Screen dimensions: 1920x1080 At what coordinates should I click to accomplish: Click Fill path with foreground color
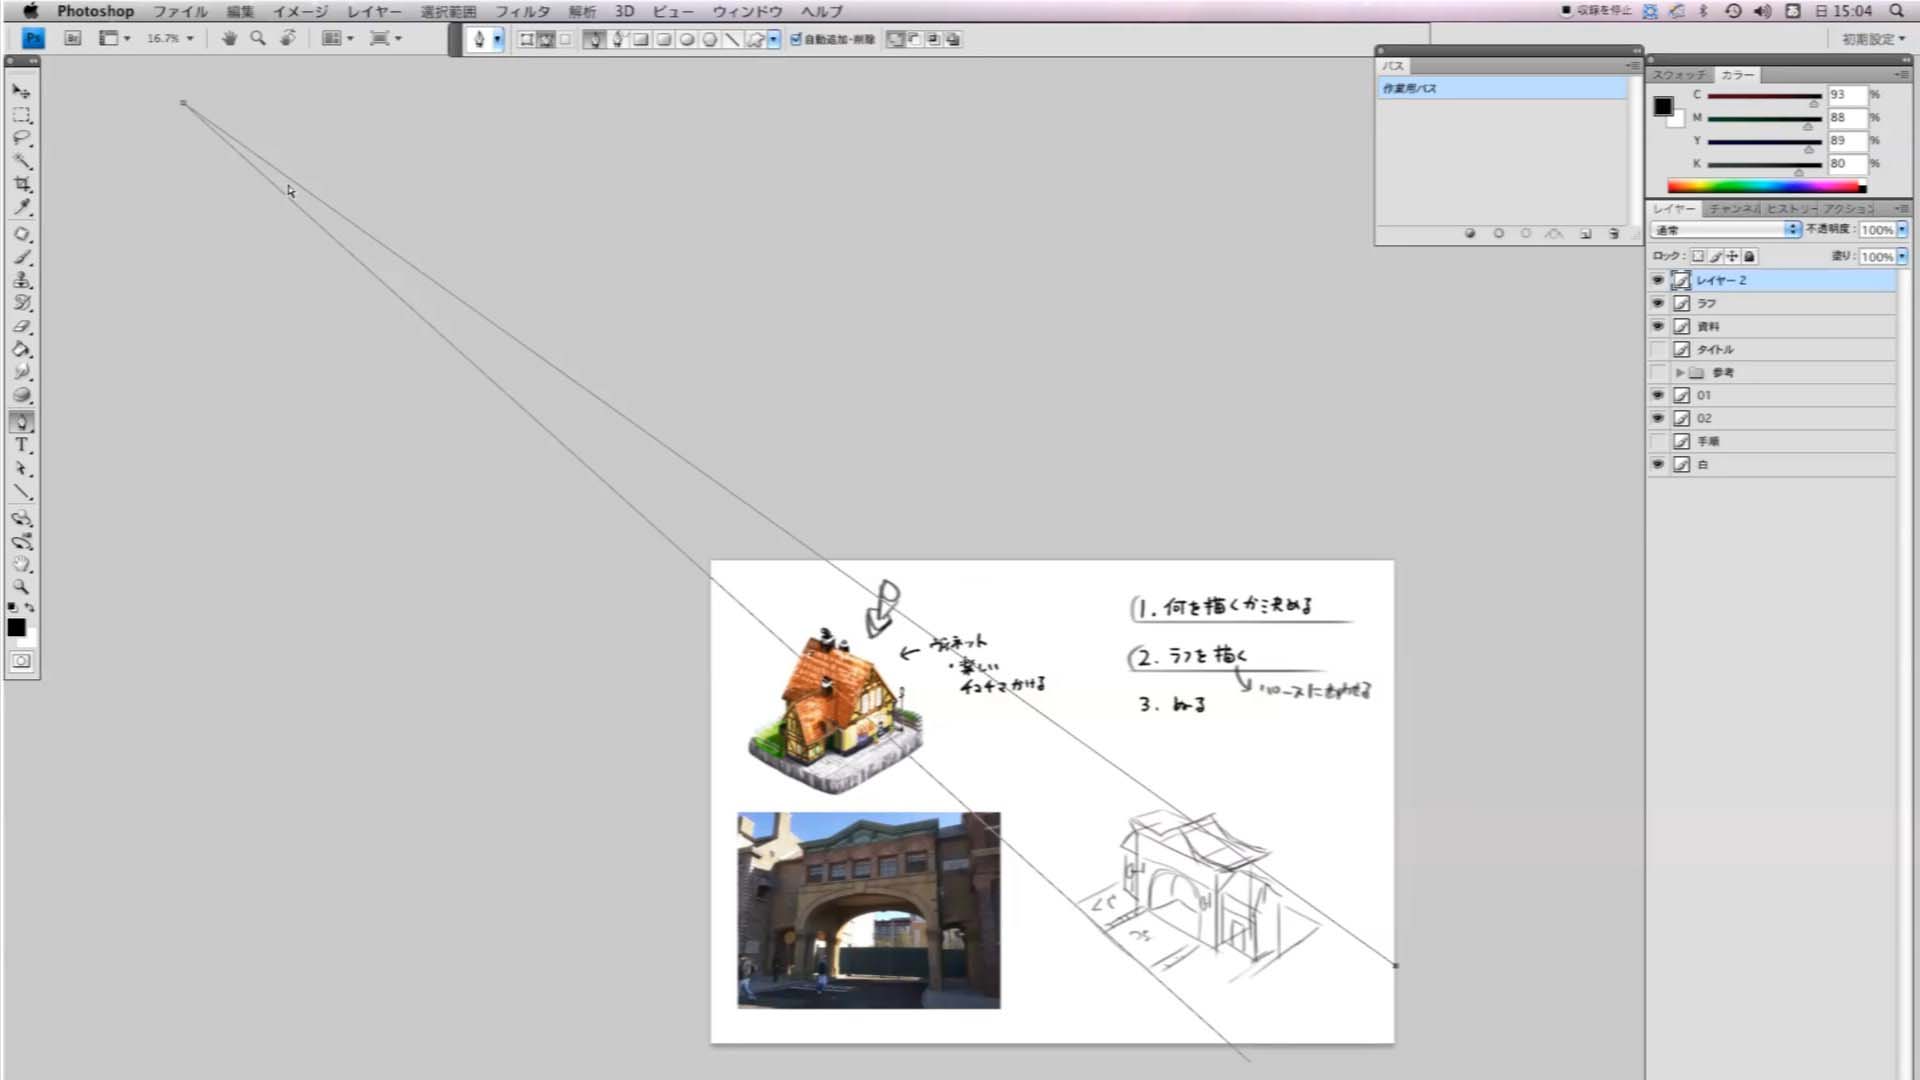[1470, 233]
